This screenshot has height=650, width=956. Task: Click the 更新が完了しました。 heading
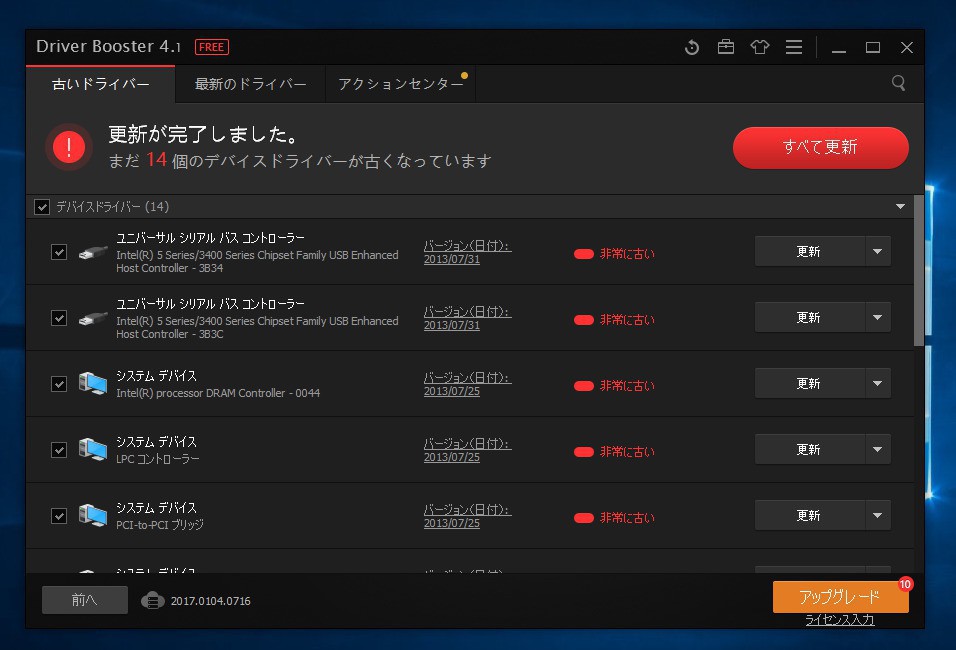pos(203,134)
